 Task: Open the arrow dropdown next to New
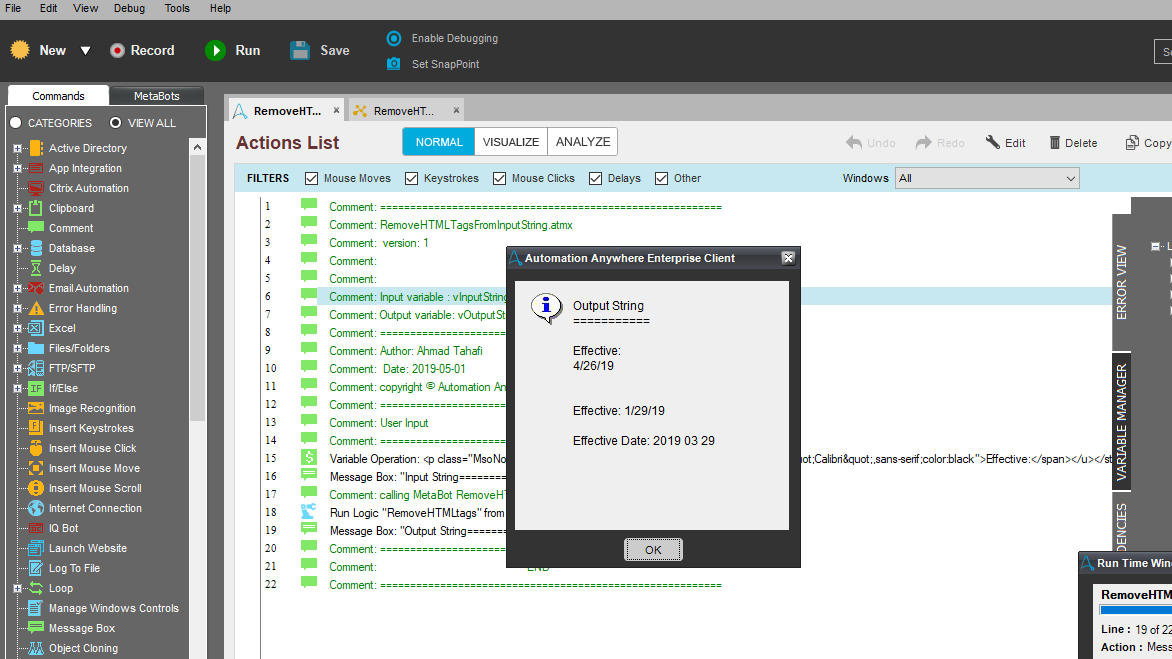(85, 51)
